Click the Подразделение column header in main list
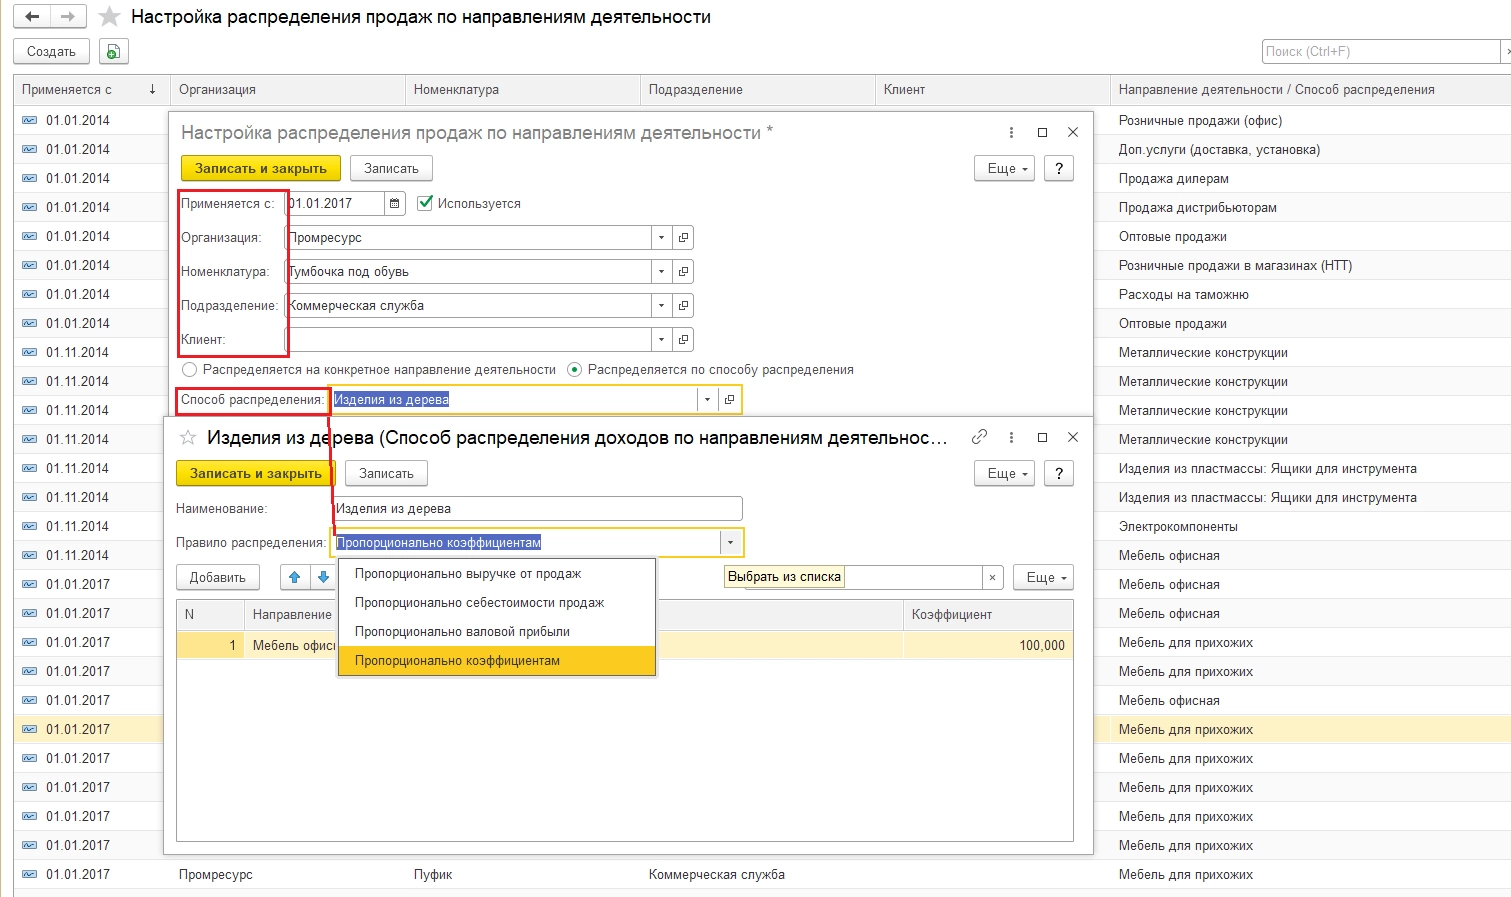This screenshot has height=897, width=1511. click(757, 90)
